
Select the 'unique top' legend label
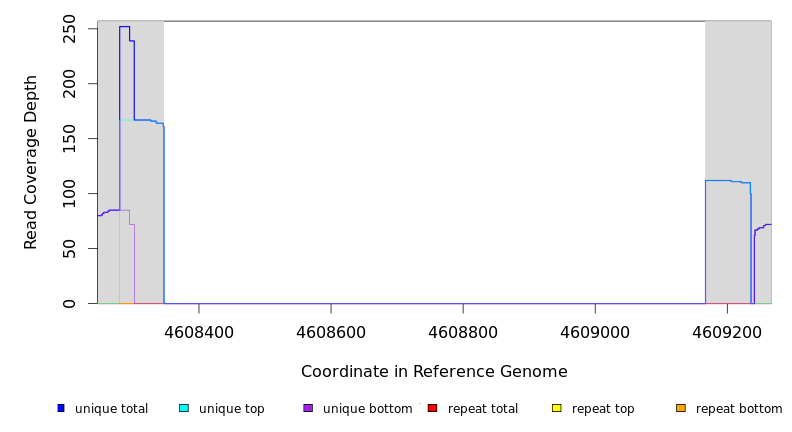231,409
